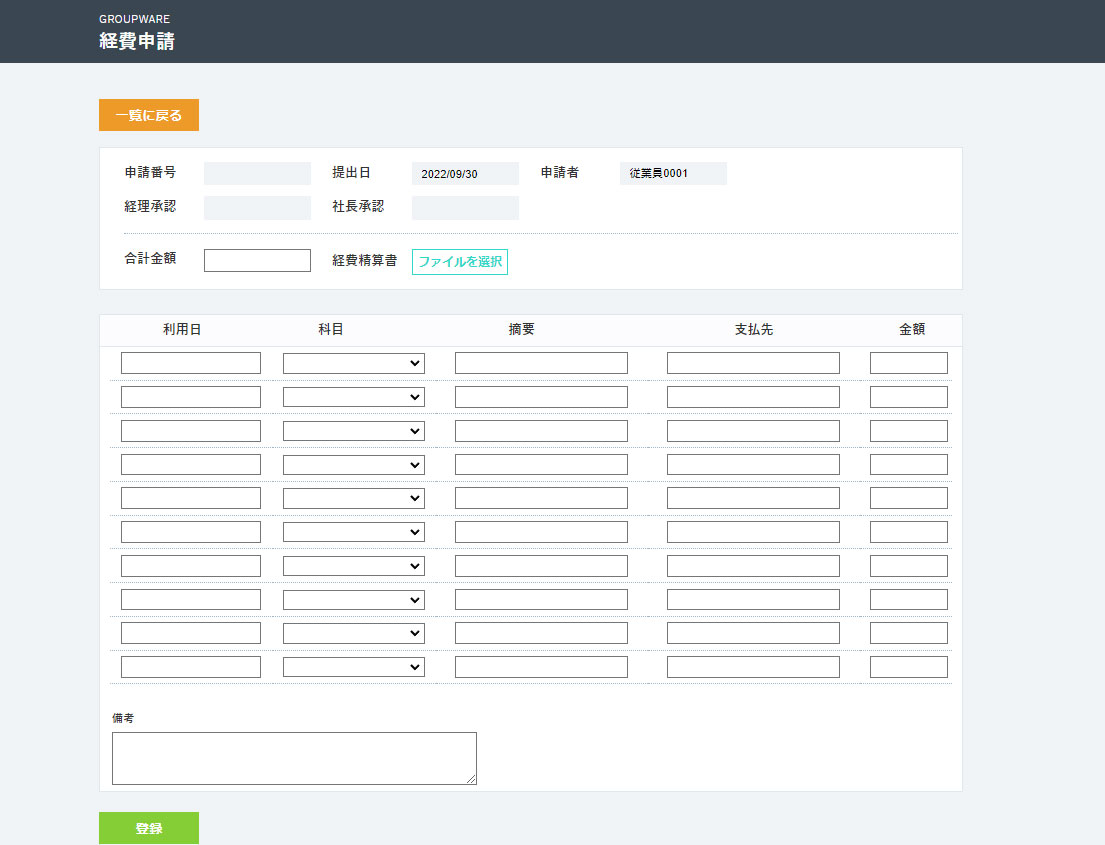This screenshot has height=845, width=1105.
Task: Click the 利用日 field in first row
Action: tap(190, 363)
